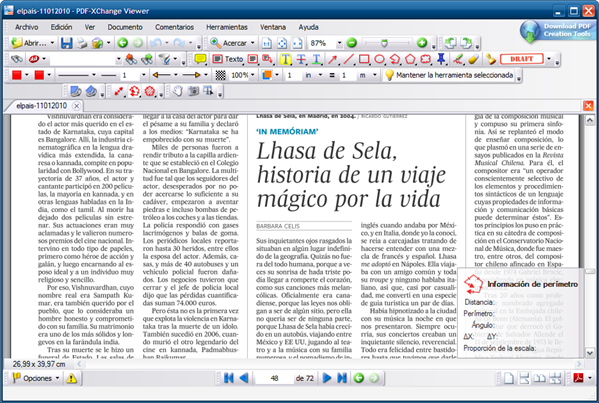Open the 'm' units dropdown
This screenshot has width=599, height=403.
[x=375, y=75]
